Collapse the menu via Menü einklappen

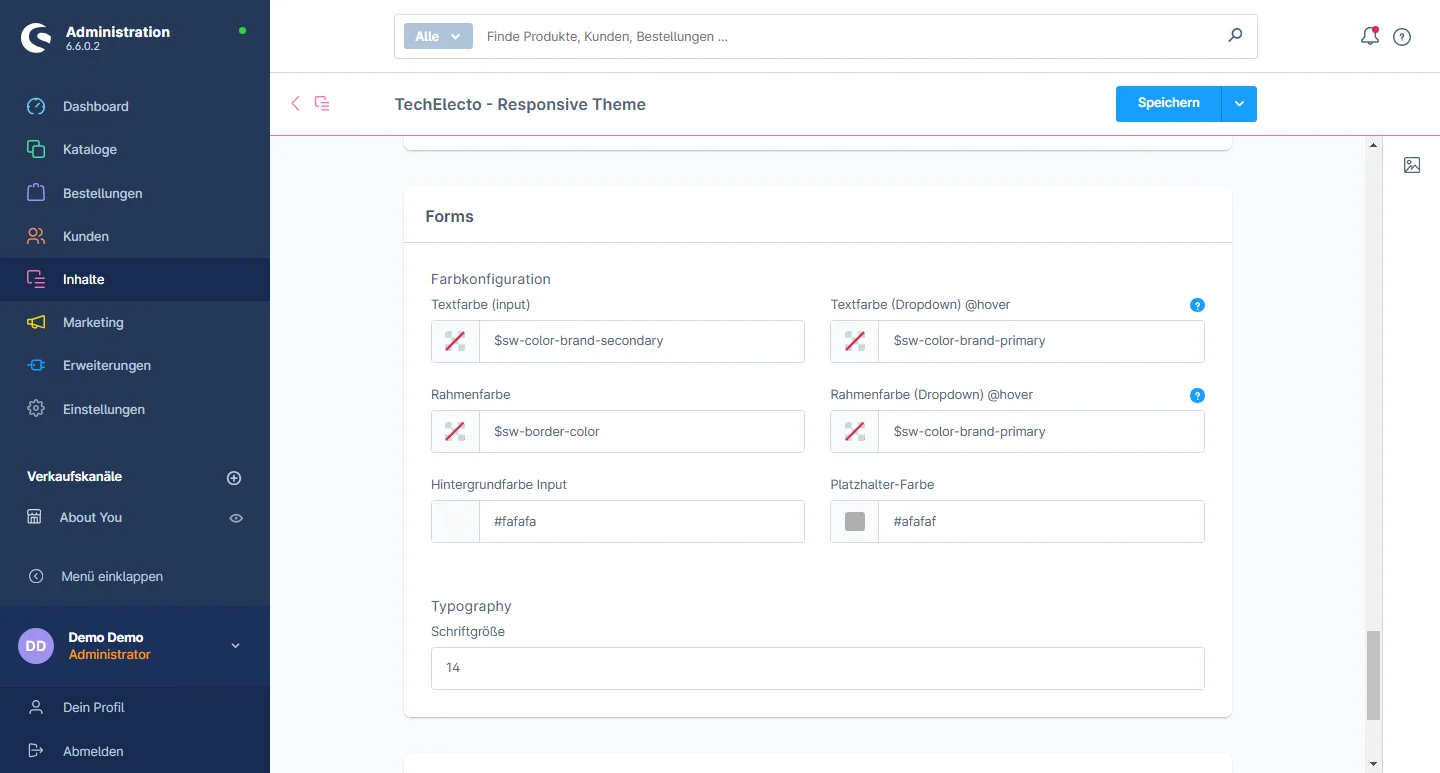tap(111, 576)
